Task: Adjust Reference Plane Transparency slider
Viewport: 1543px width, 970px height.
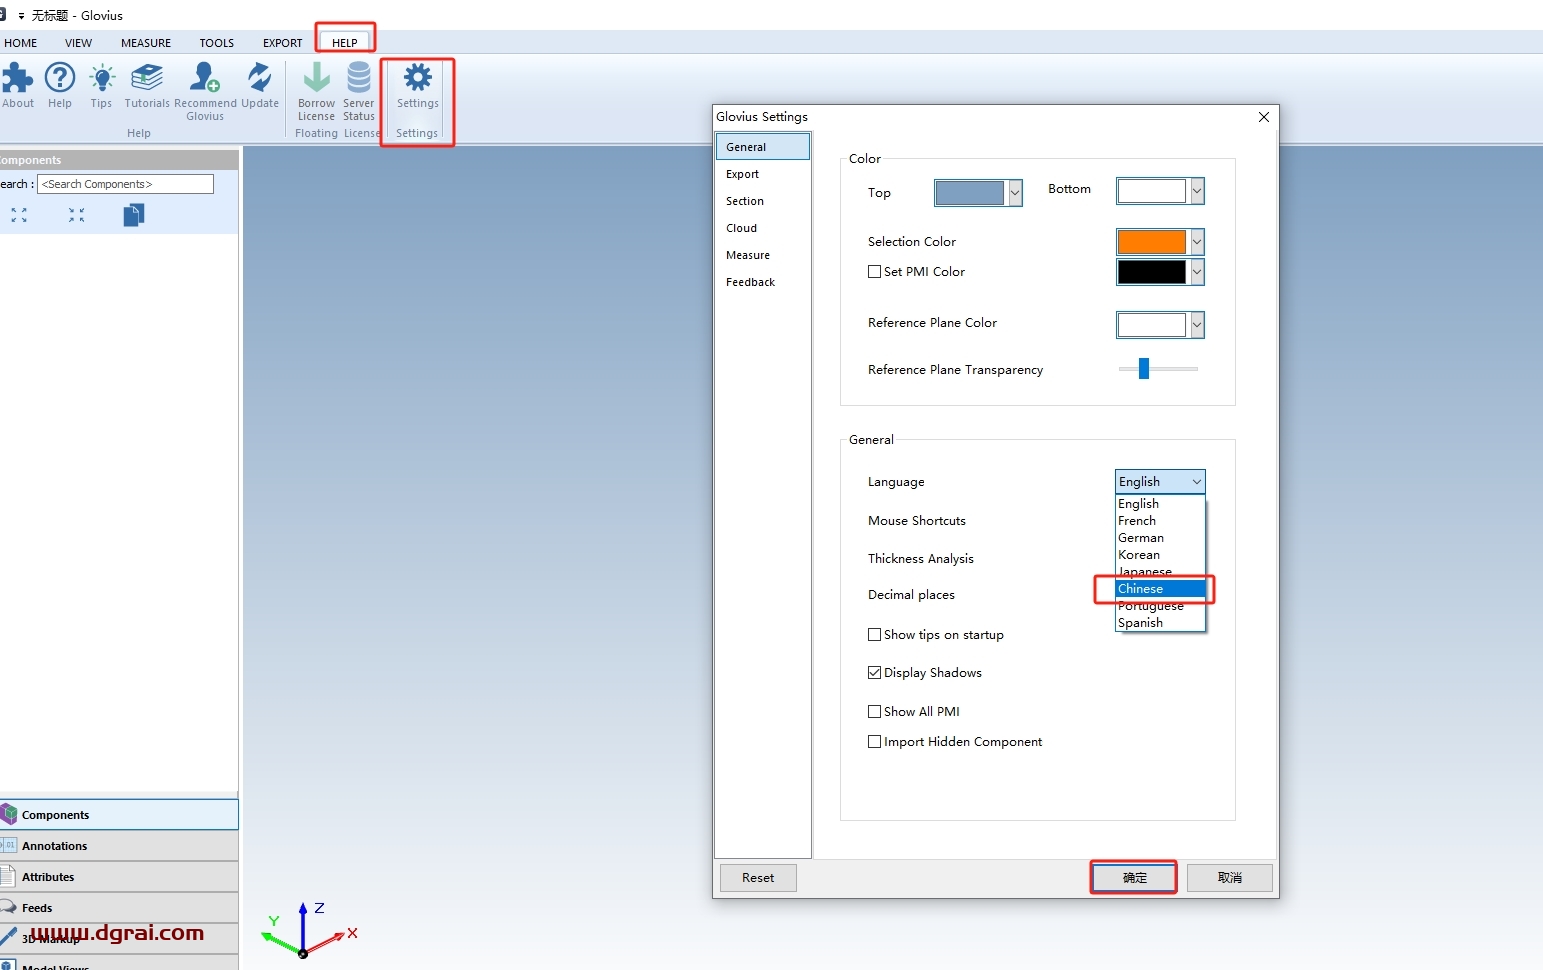Action: click(x=1144, y=369)
